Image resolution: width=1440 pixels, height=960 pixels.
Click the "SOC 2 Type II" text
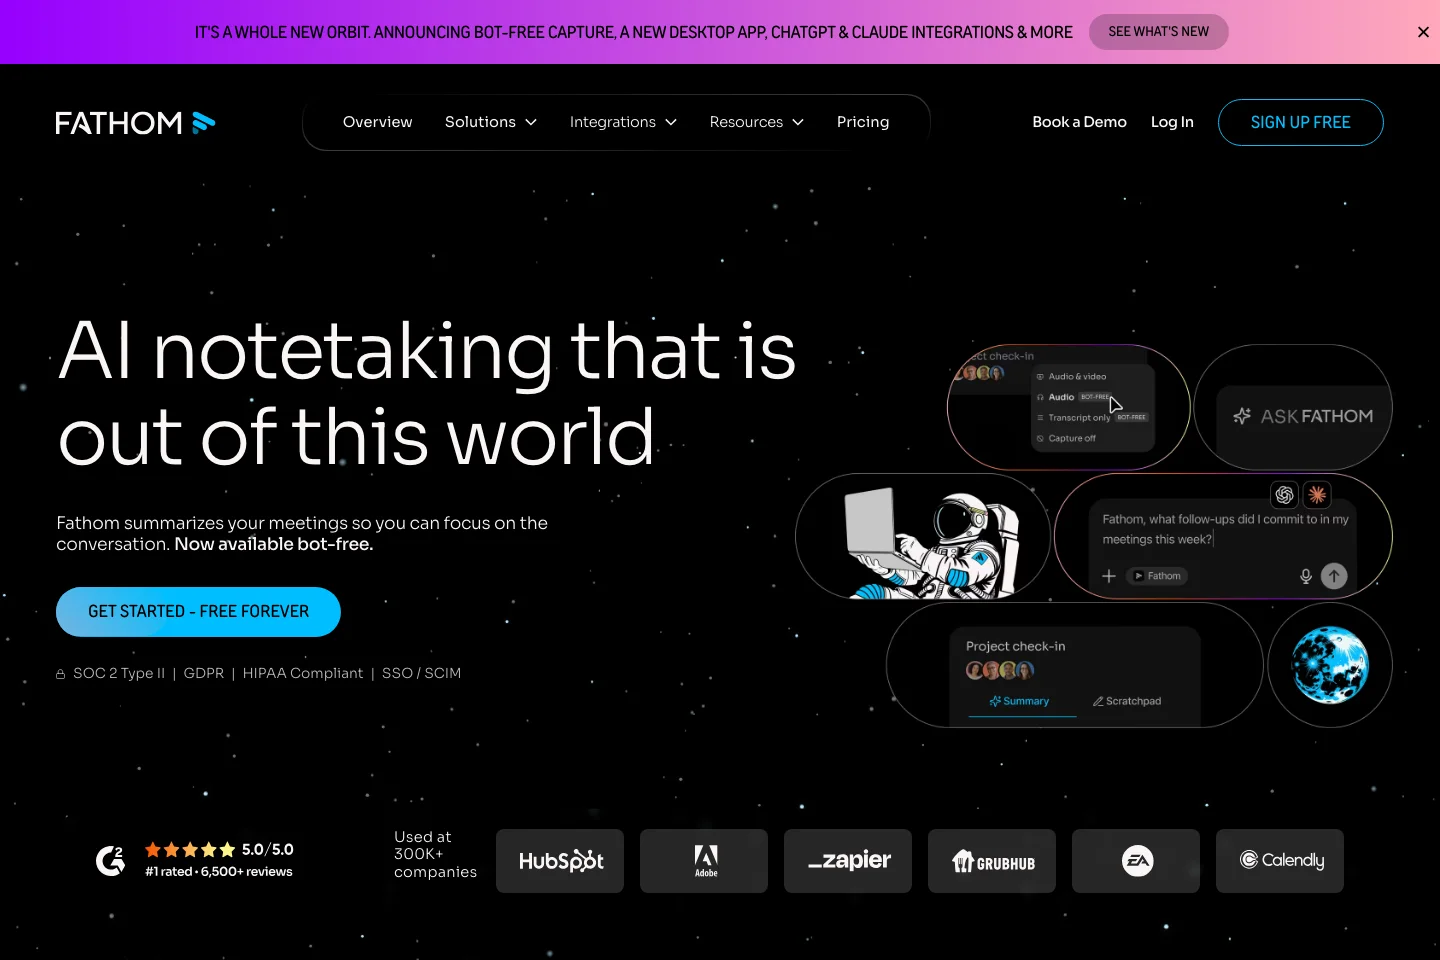119,673
